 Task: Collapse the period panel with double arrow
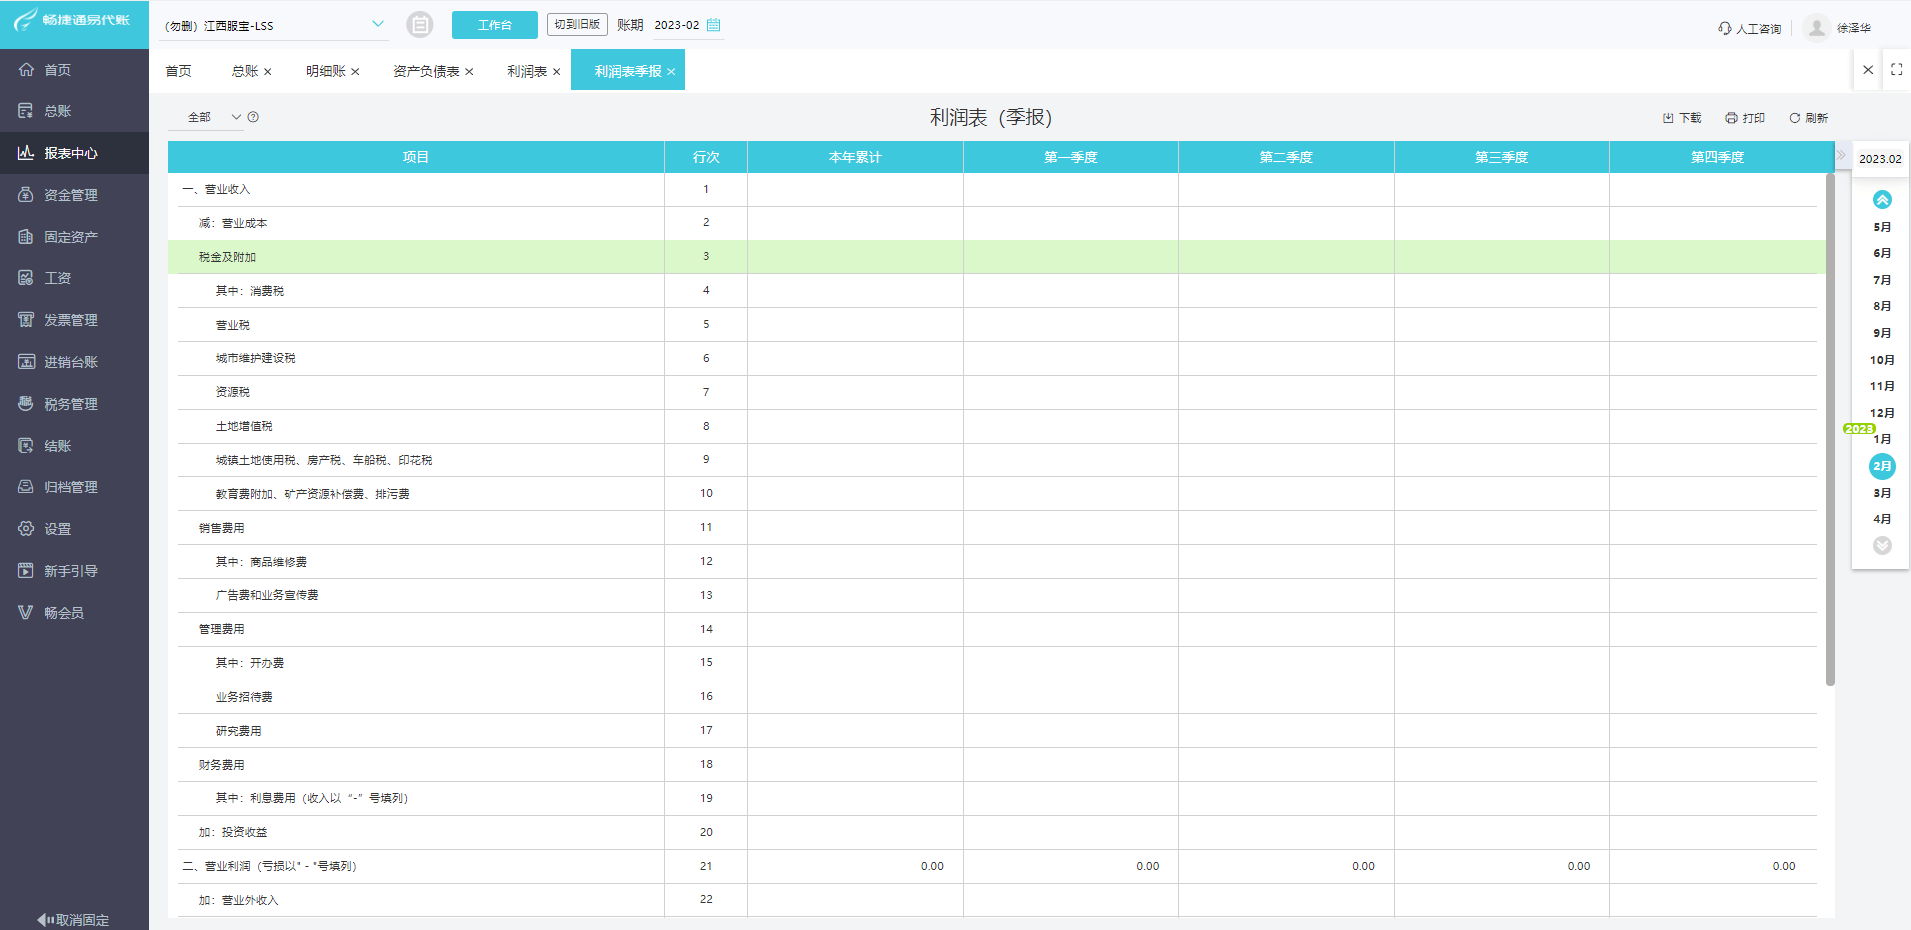(x=1840, y=155)
